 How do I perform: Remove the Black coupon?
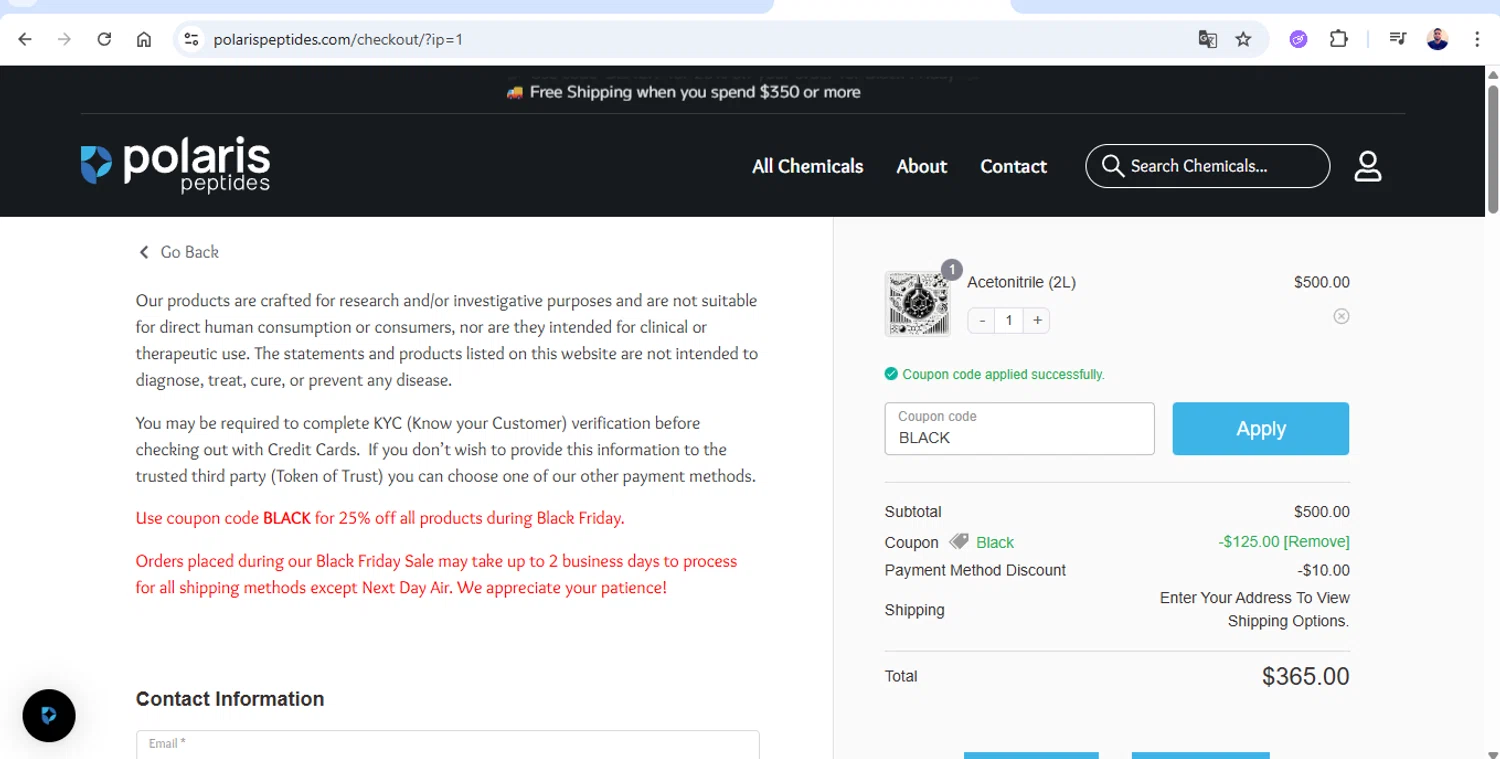click(x=1316, y=541)
